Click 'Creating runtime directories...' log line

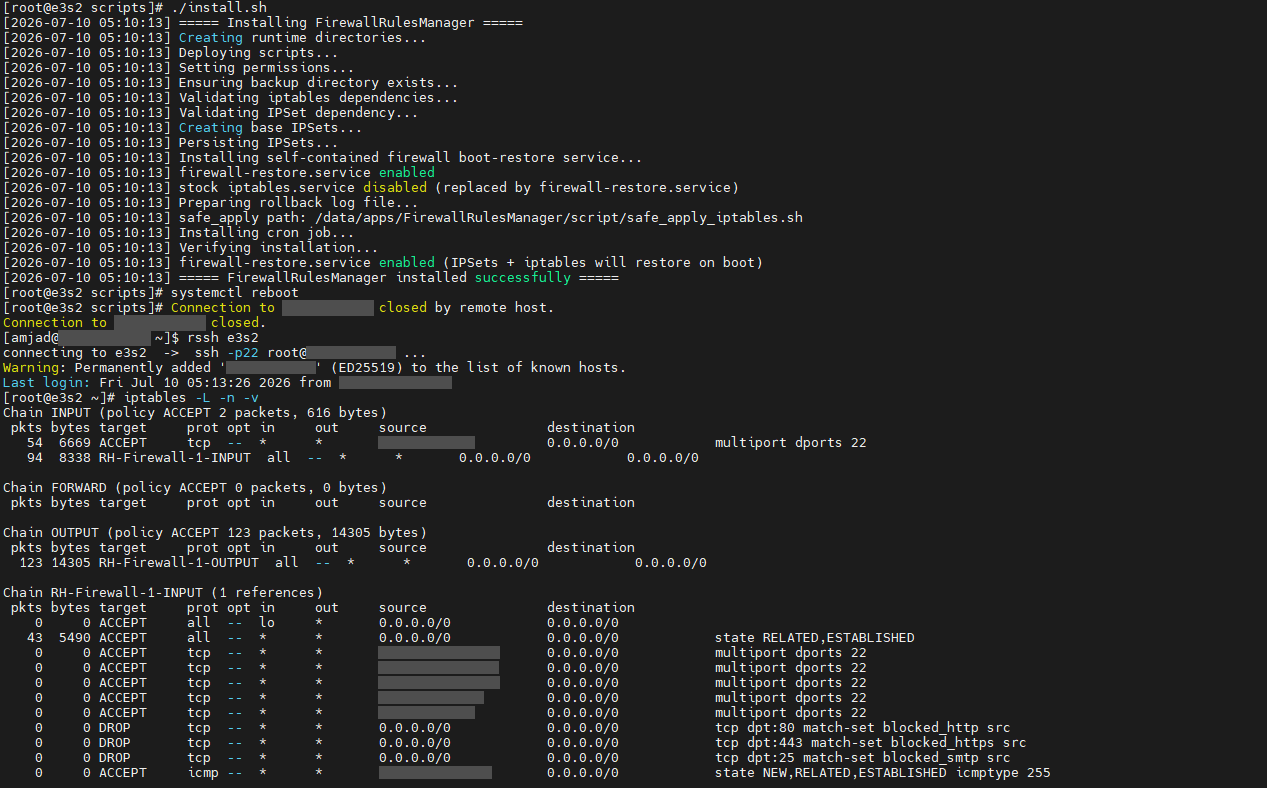[215, 37]
